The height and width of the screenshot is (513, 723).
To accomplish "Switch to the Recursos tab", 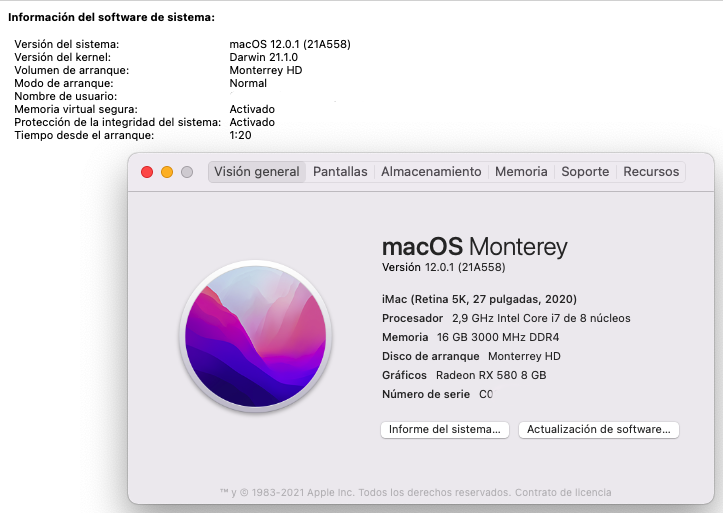I will click(x=651, y=172).
